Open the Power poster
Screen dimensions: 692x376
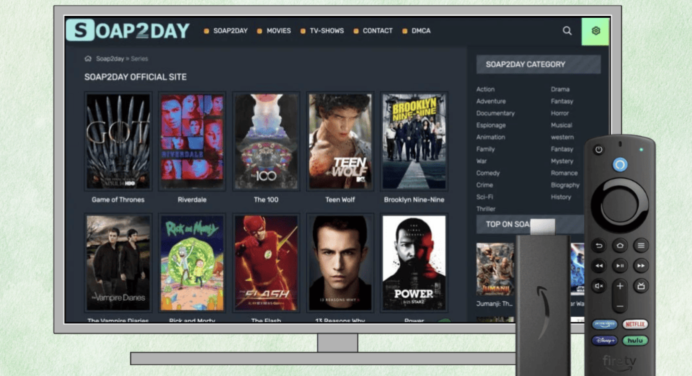414,263
